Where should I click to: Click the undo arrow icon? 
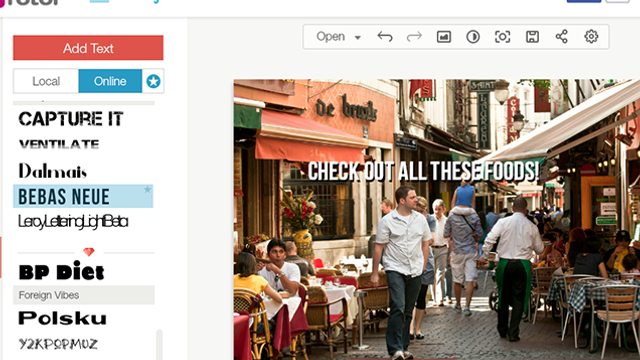coord(385,37)
